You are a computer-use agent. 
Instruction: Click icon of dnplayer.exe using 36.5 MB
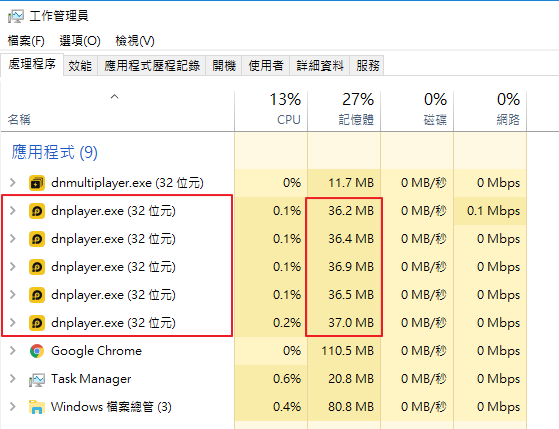[37, 295]
